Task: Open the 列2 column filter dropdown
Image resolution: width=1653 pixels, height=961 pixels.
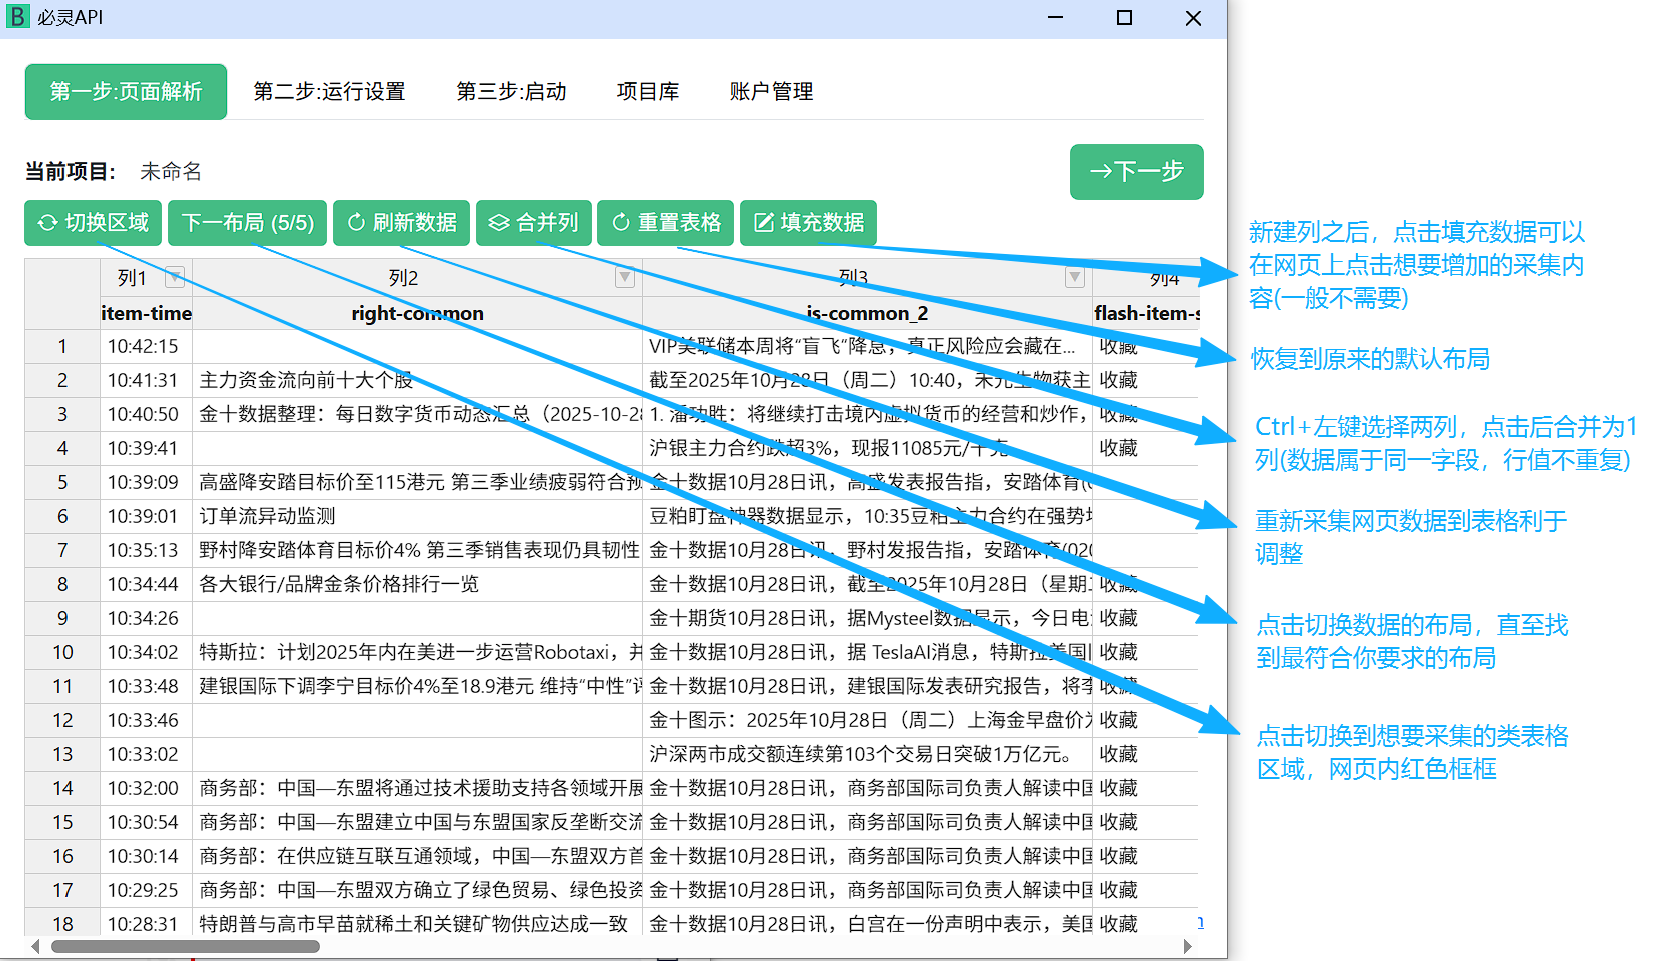Action: 625,277
